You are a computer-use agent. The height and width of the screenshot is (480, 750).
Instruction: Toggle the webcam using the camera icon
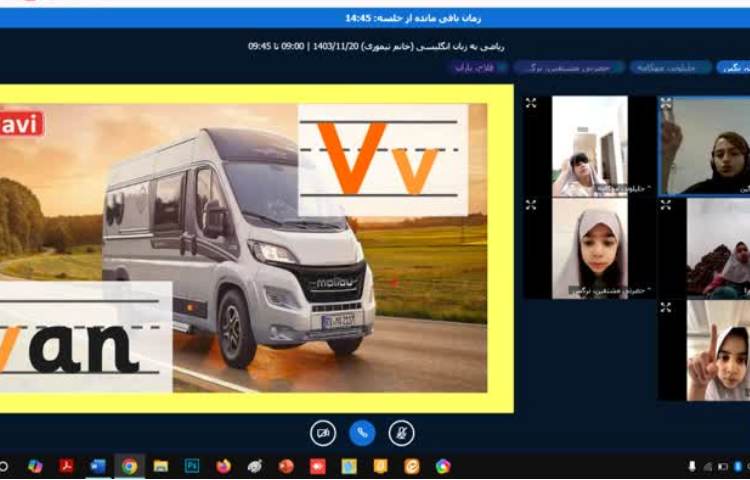(x=323, y=433)
